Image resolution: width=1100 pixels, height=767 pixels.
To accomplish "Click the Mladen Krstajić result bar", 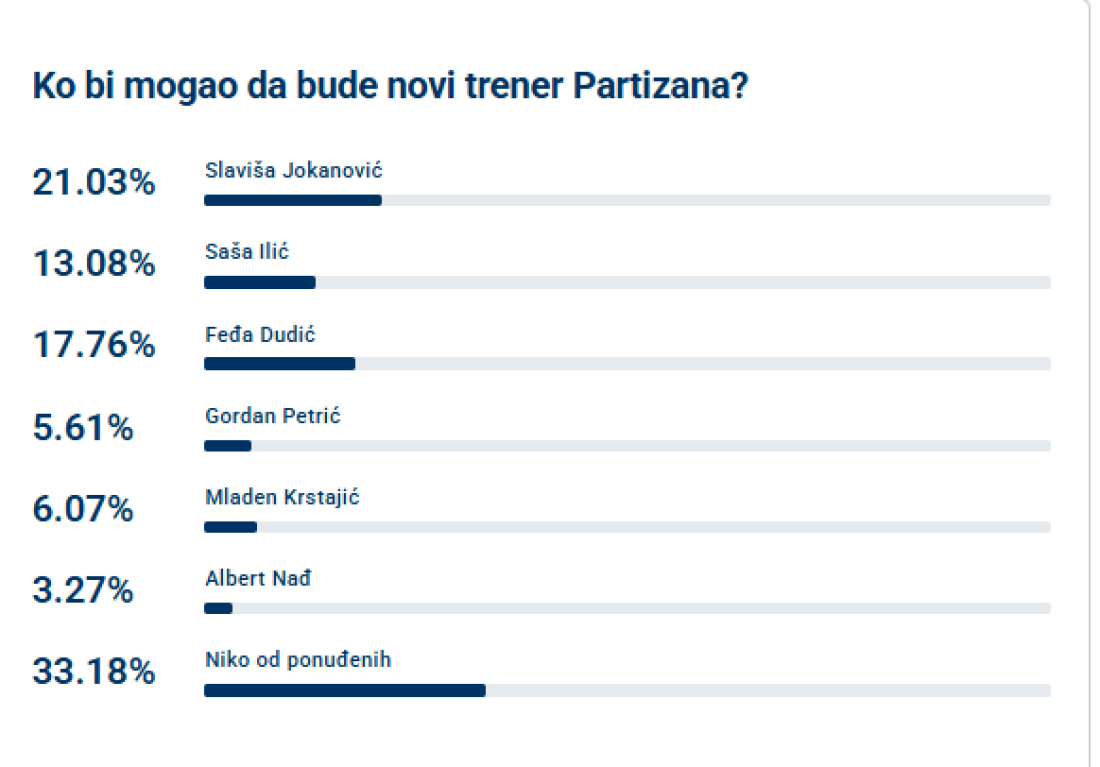I will point(627,527).
